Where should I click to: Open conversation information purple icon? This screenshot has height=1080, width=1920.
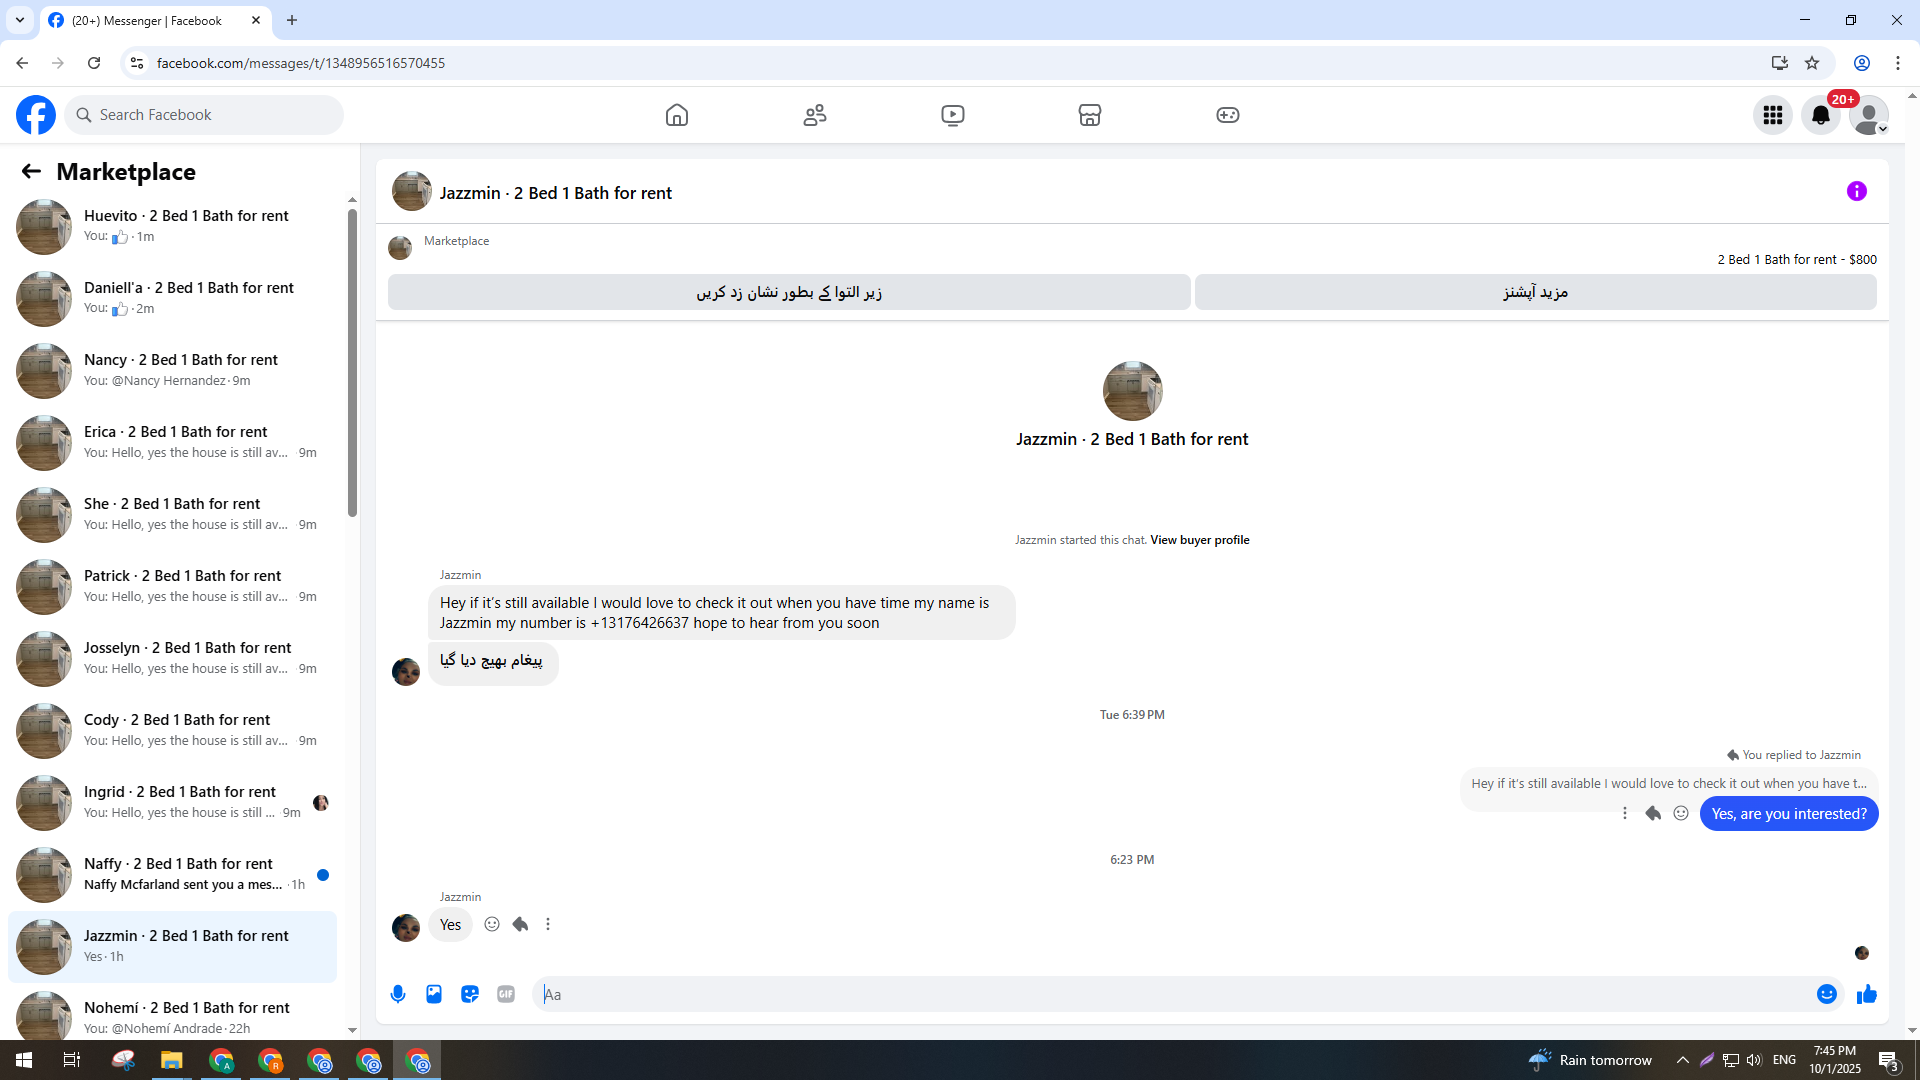pos(1857,191)
